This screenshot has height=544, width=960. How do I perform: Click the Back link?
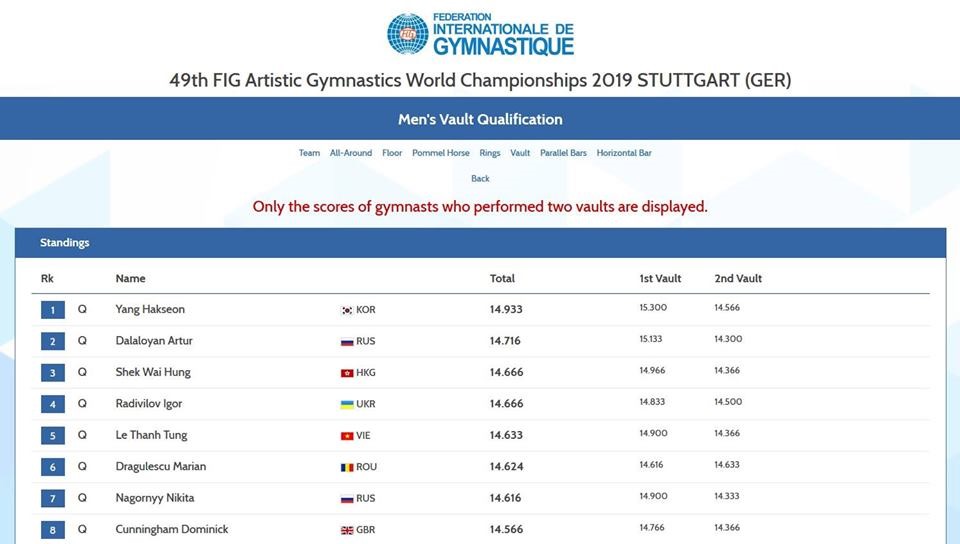(480, 179)
